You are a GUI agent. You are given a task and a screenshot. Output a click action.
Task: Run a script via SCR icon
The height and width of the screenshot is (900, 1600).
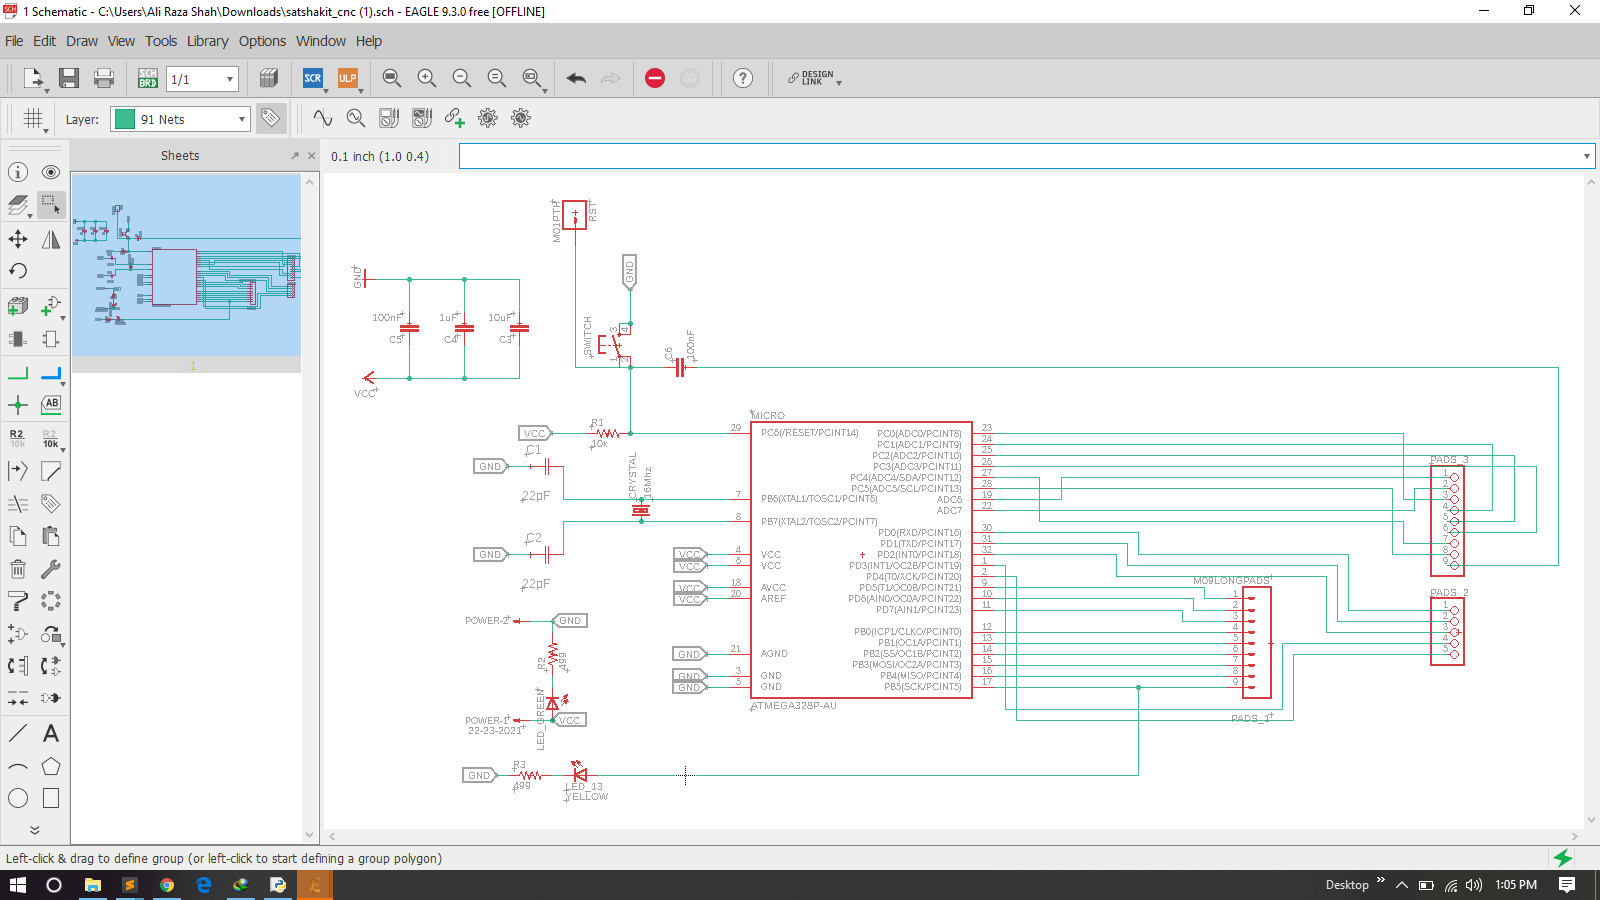pyautogui.click(x=313, y=78)
